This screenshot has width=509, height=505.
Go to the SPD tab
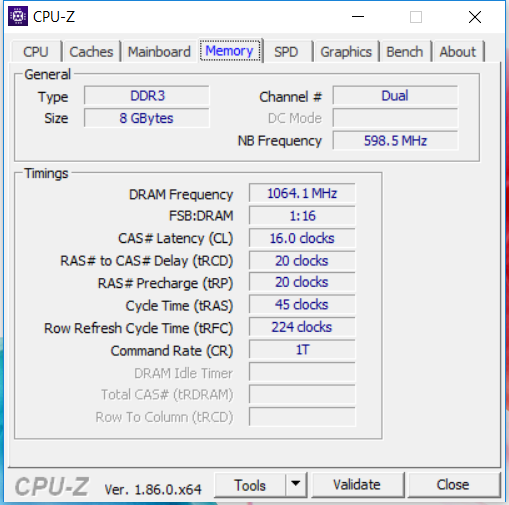286,52
